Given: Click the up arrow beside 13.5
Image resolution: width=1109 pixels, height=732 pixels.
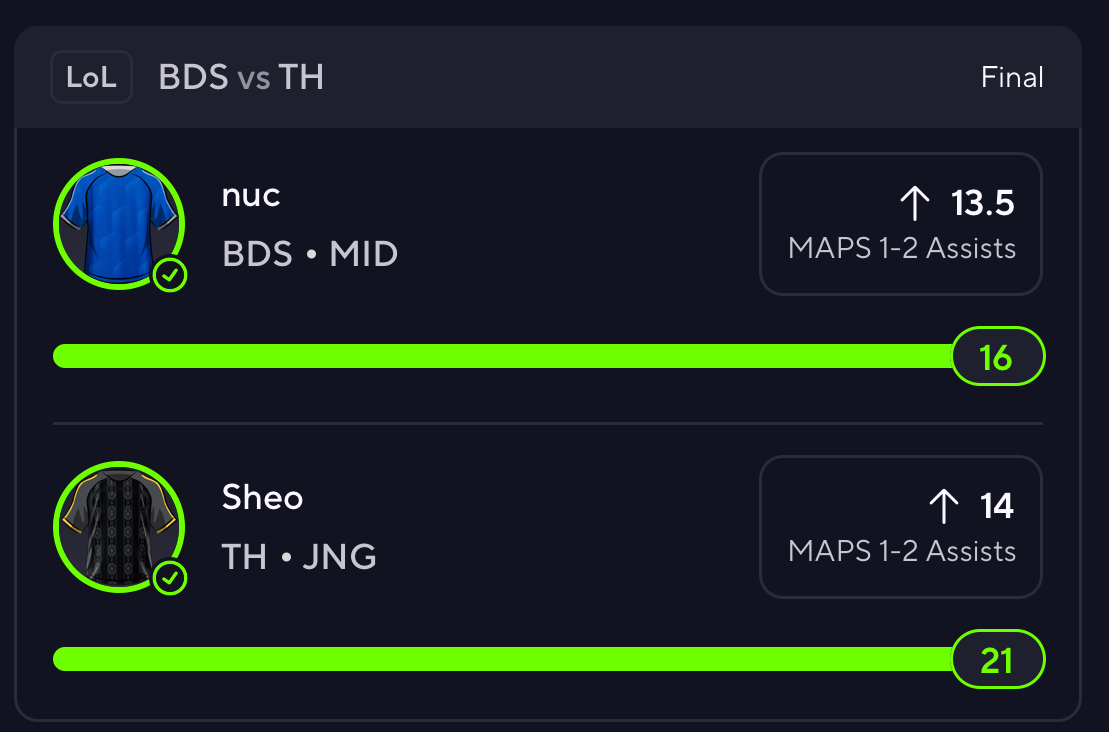Looking at the screenshot, I should point(915,203).
